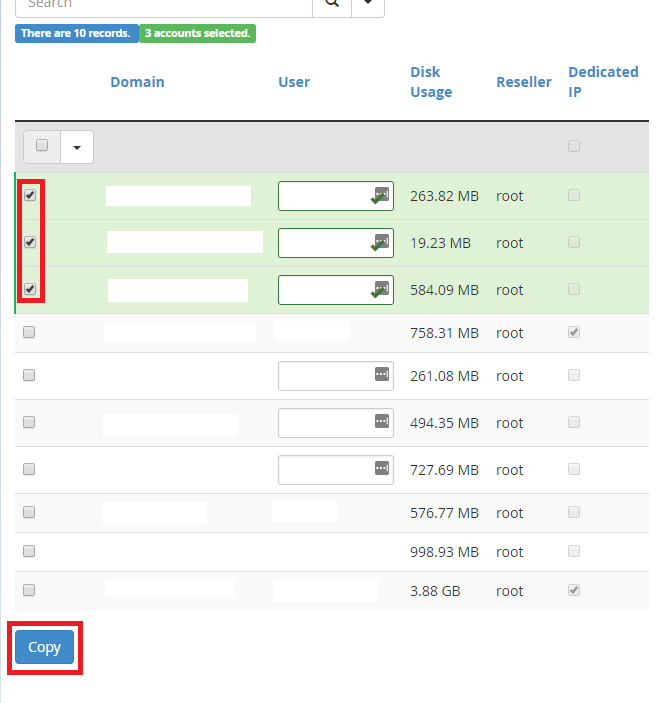The height and width of the screenshot is (703, 669).
Task: Select the account using 758.31 MB
Action: (29, 332)
